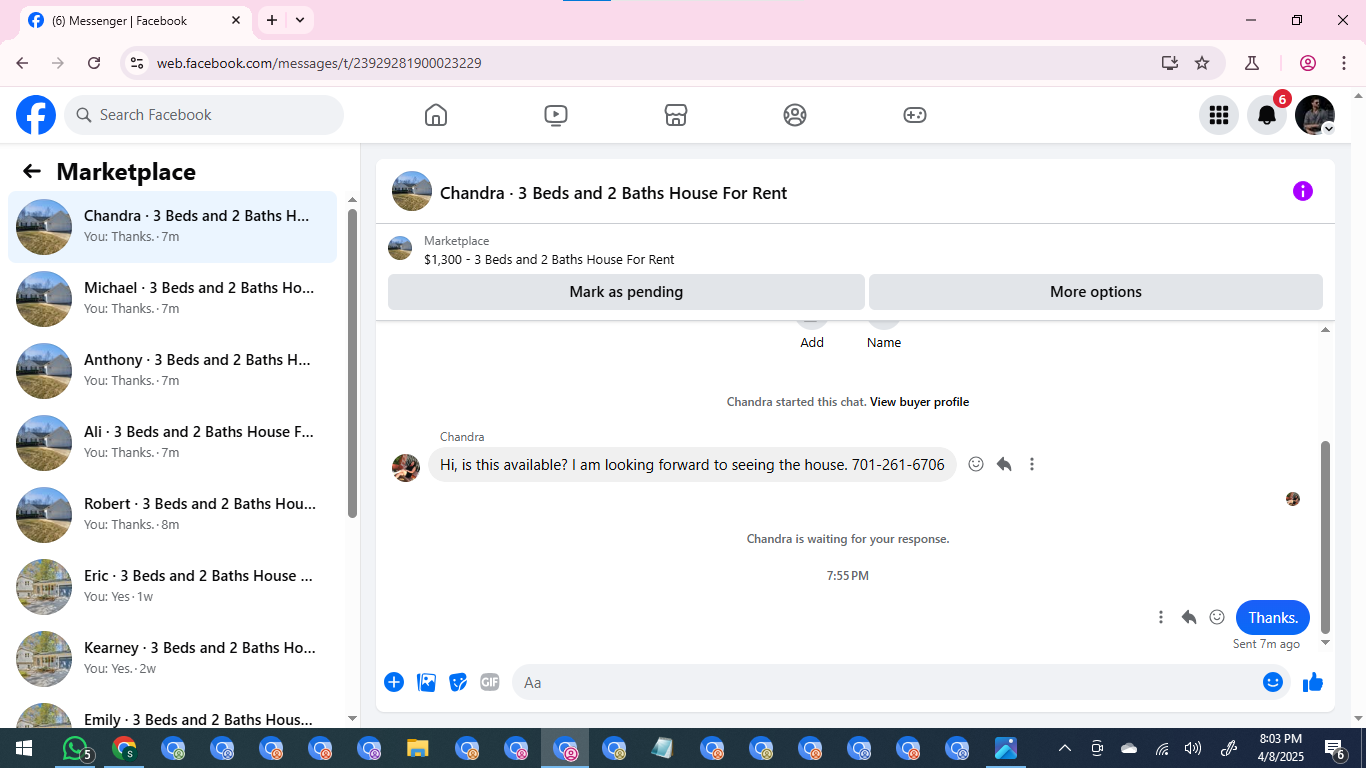Click the Thanks. message bubble
Screen dimensions: 1366x768
tap(1273, 617)
